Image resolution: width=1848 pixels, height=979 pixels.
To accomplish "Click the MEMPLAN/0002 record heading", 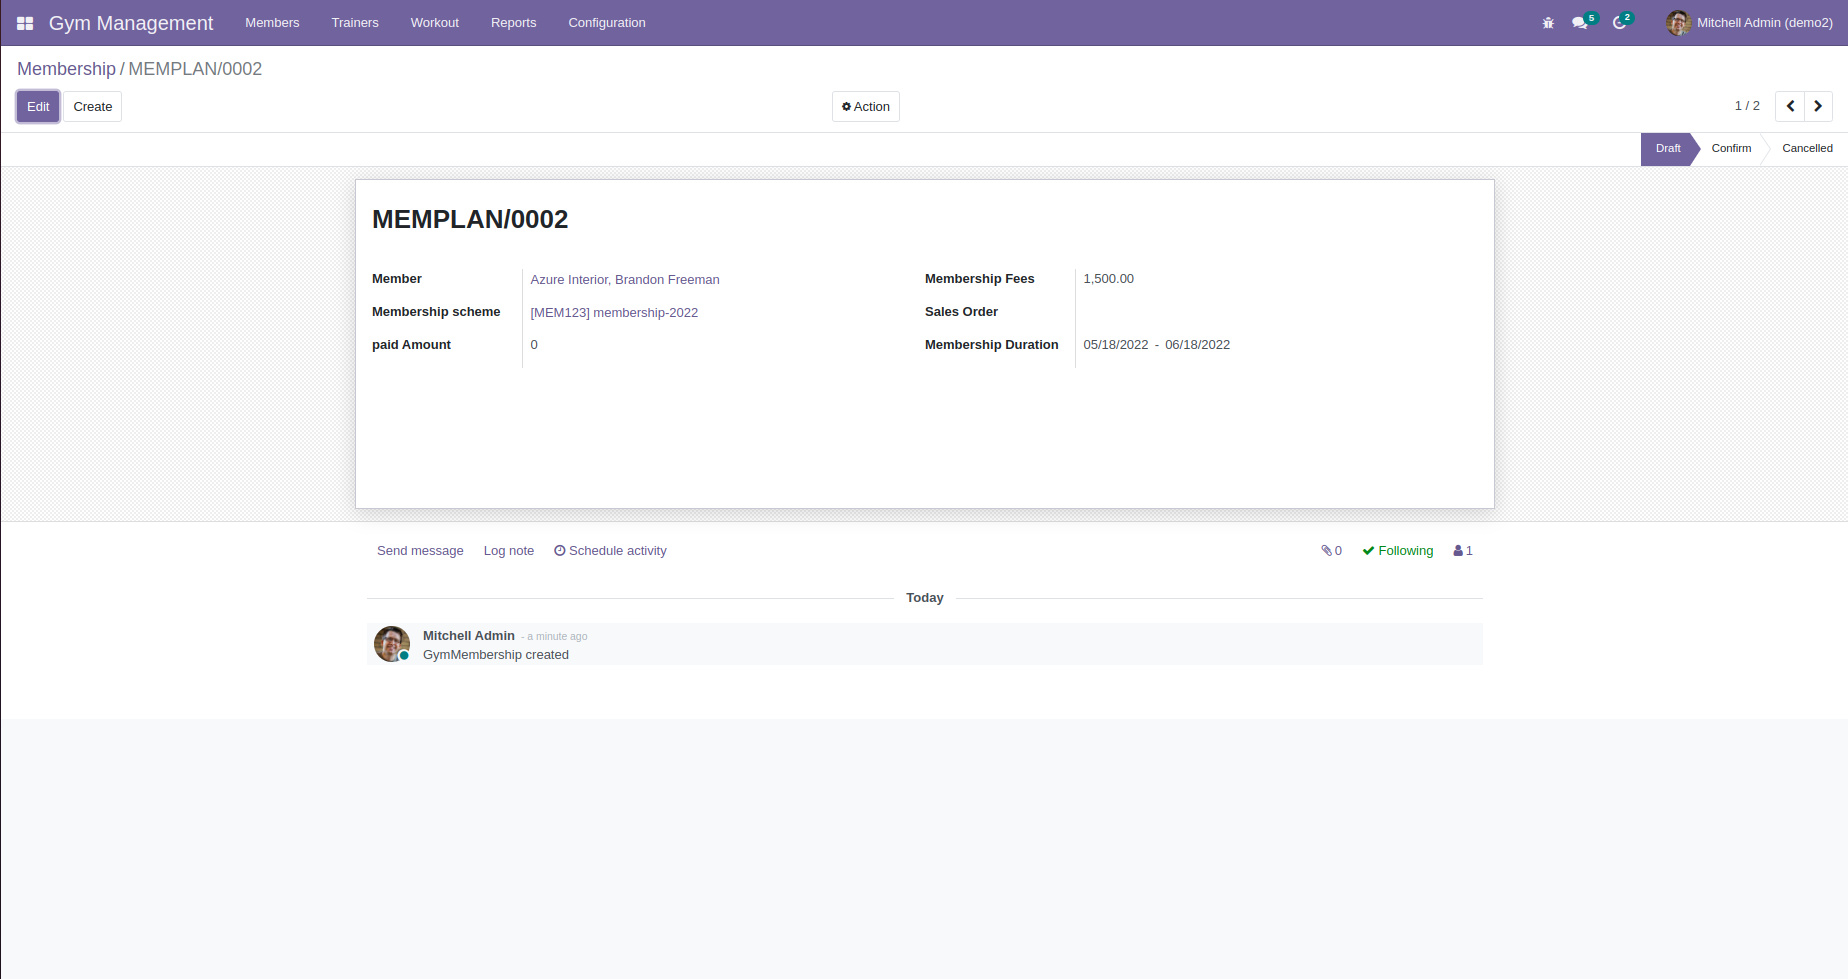I will point(470,220).
